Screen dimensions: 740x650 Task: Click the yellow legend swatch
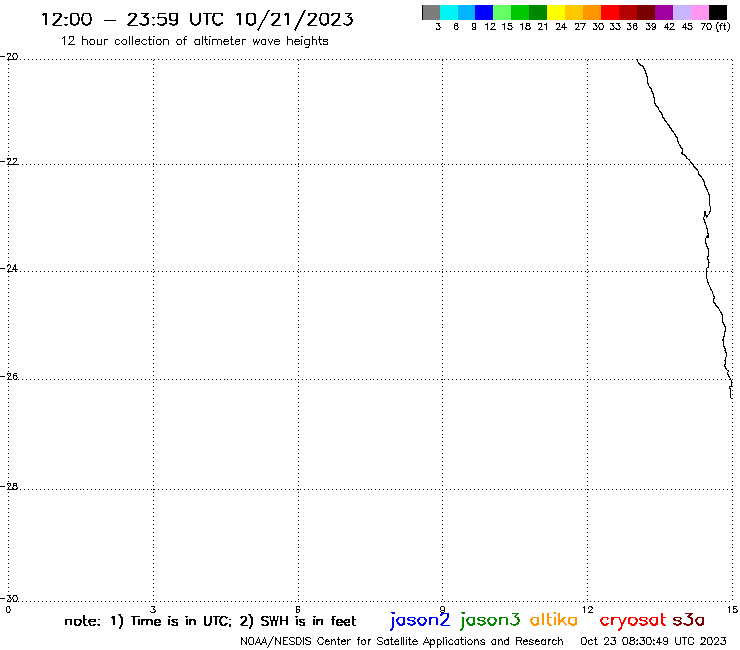click(556, 12)
